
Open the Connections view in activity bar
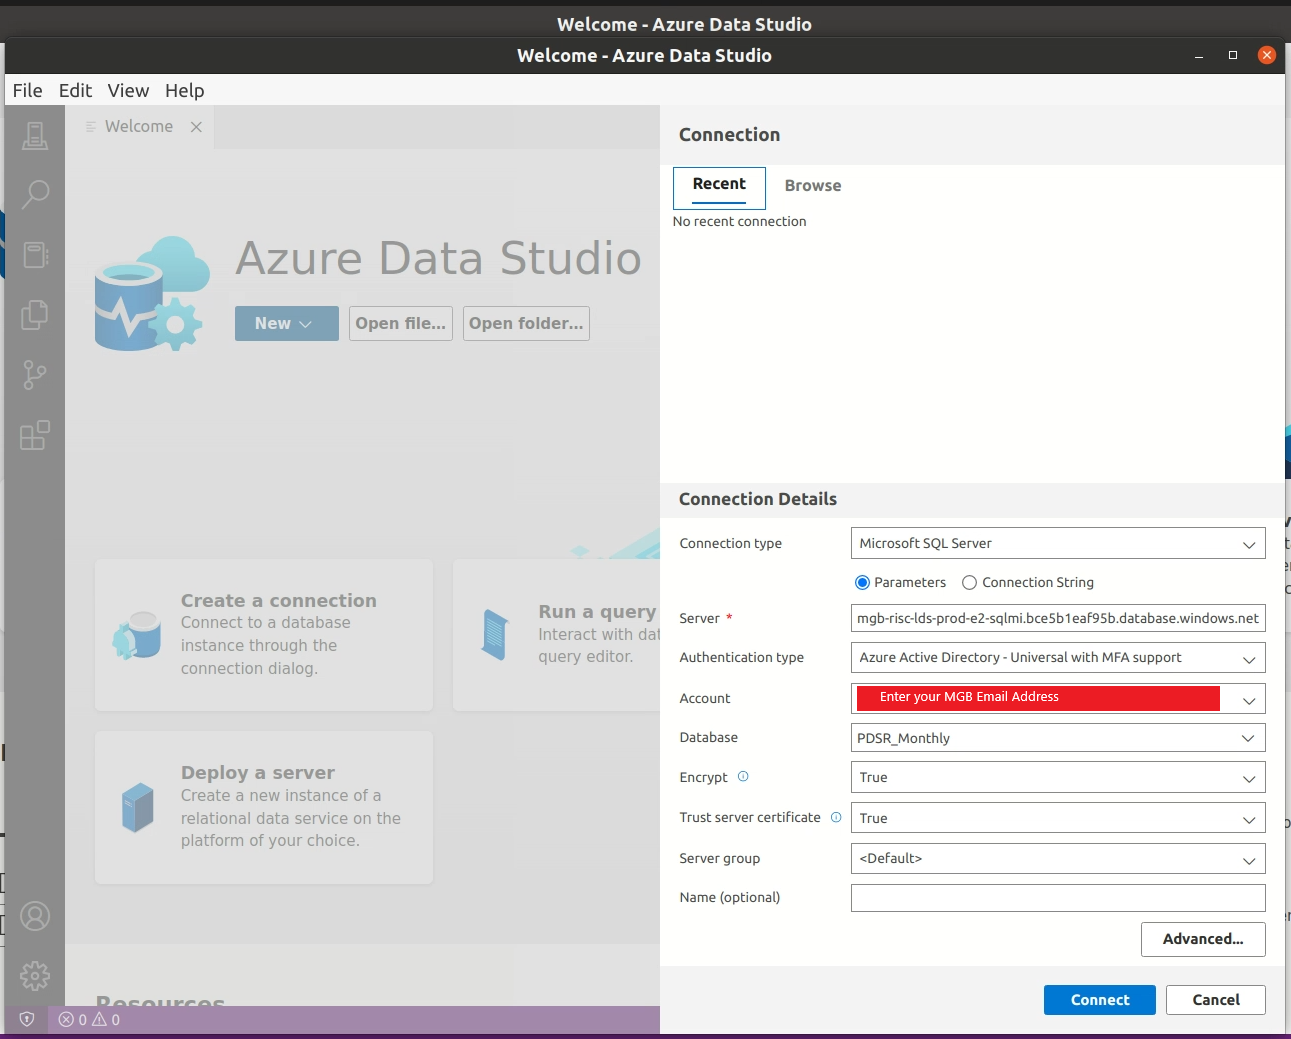click(35, 135)
